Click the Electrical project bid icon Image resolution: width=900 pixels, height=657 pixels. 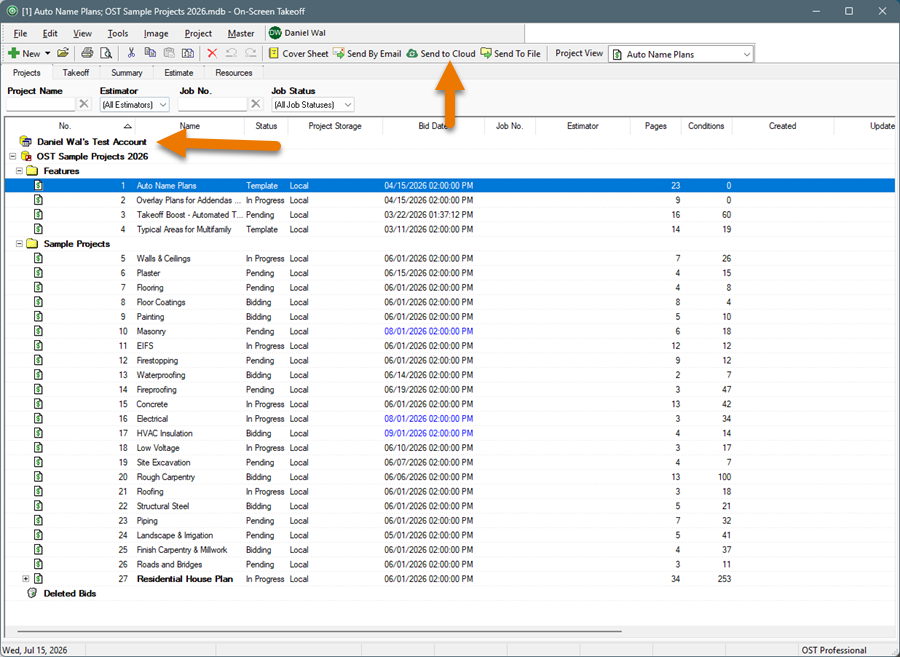[38, 418]
